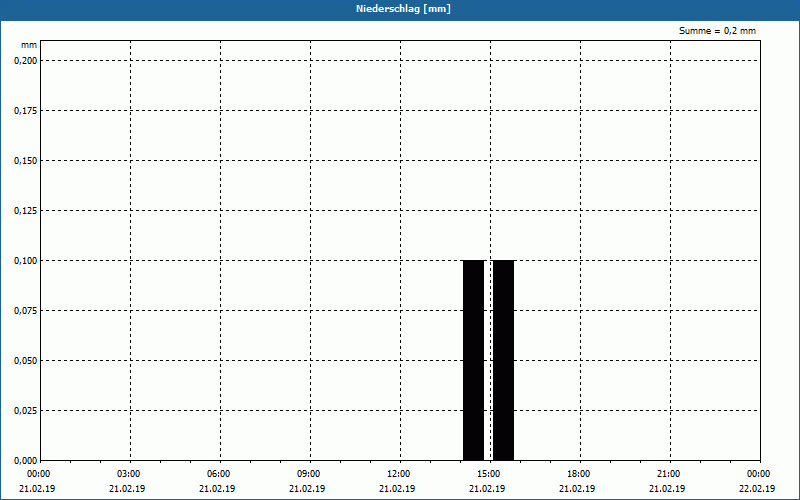The height and width of the screenshot is (500, 800).
Task: Select the Summe = 0,2 mm label
Action: [717, 31]
